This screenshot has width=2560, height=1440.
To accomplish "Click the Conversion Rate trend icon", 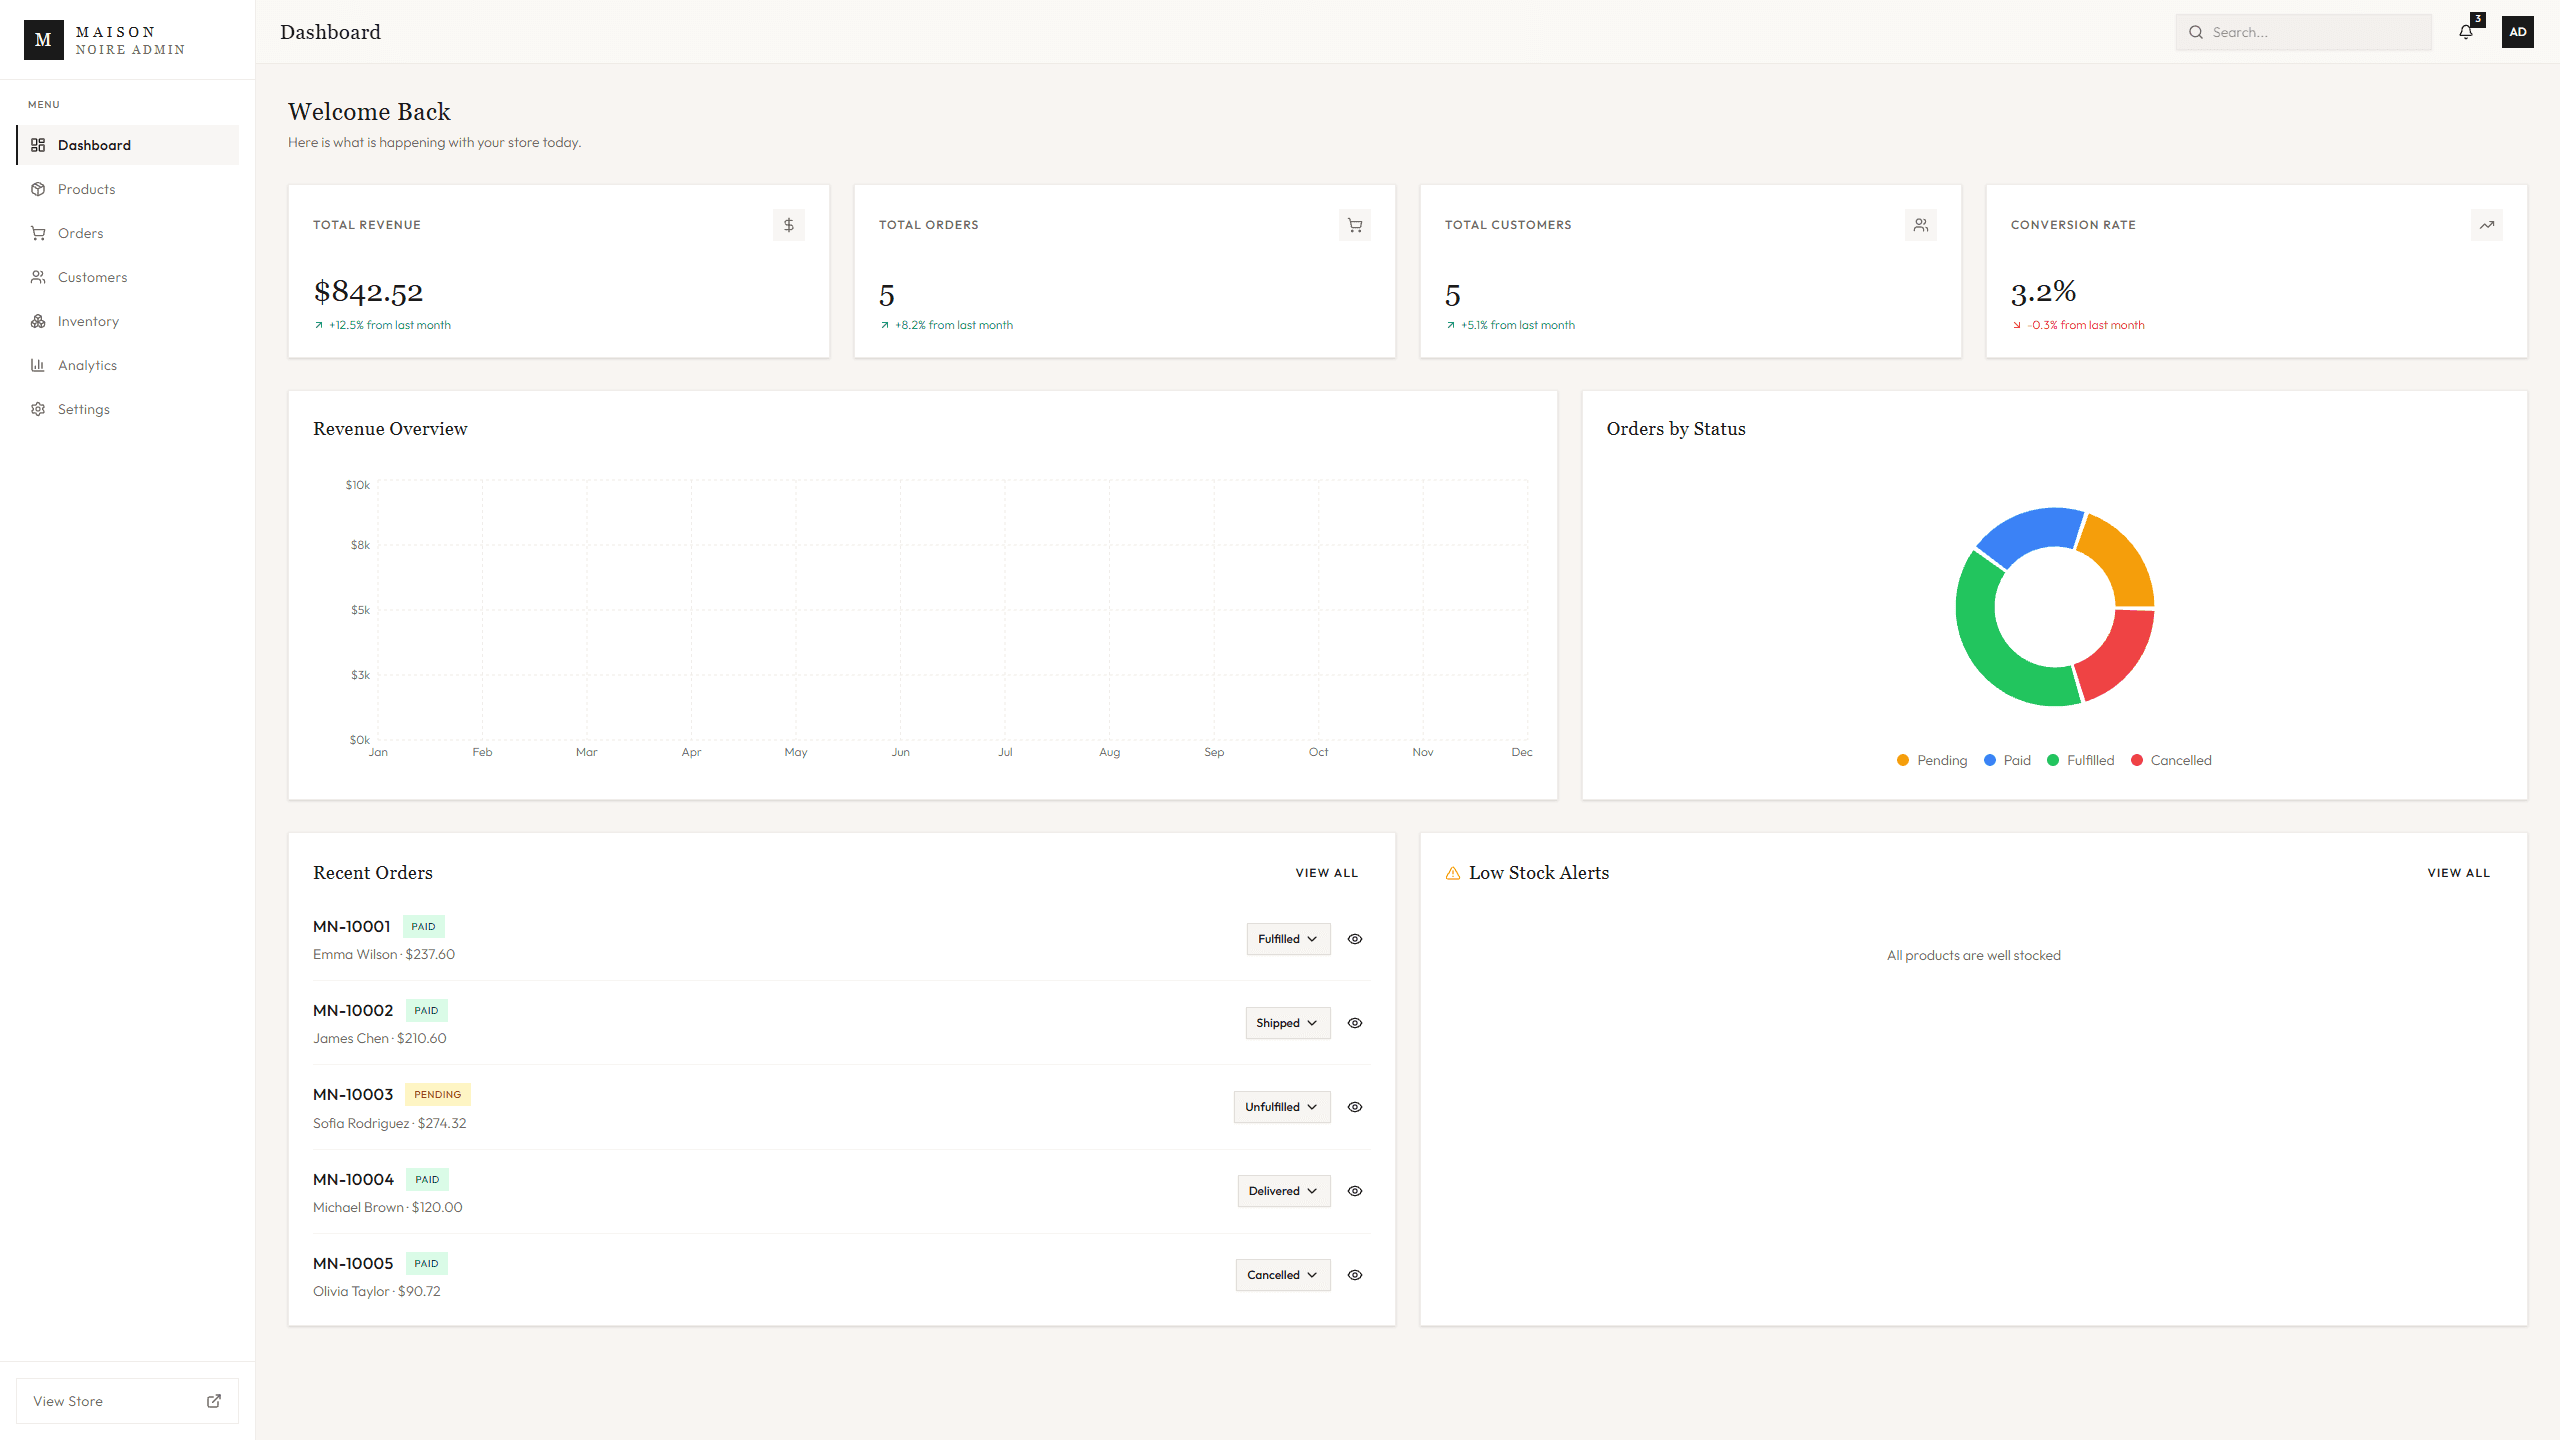I will (2487, 225).
